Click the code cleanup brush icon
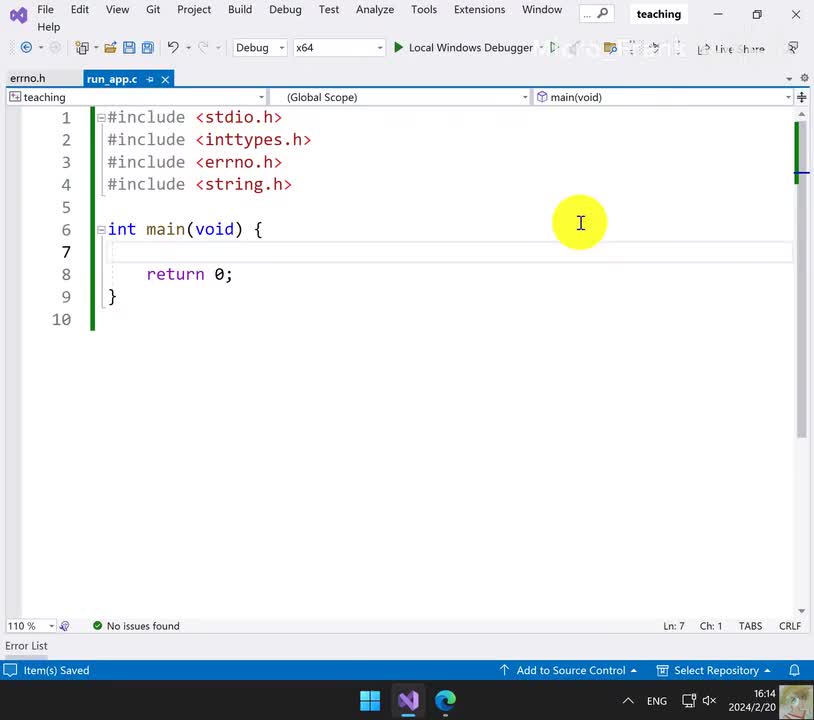The width and height of the screenshot is (814, 720). (64, 626)
